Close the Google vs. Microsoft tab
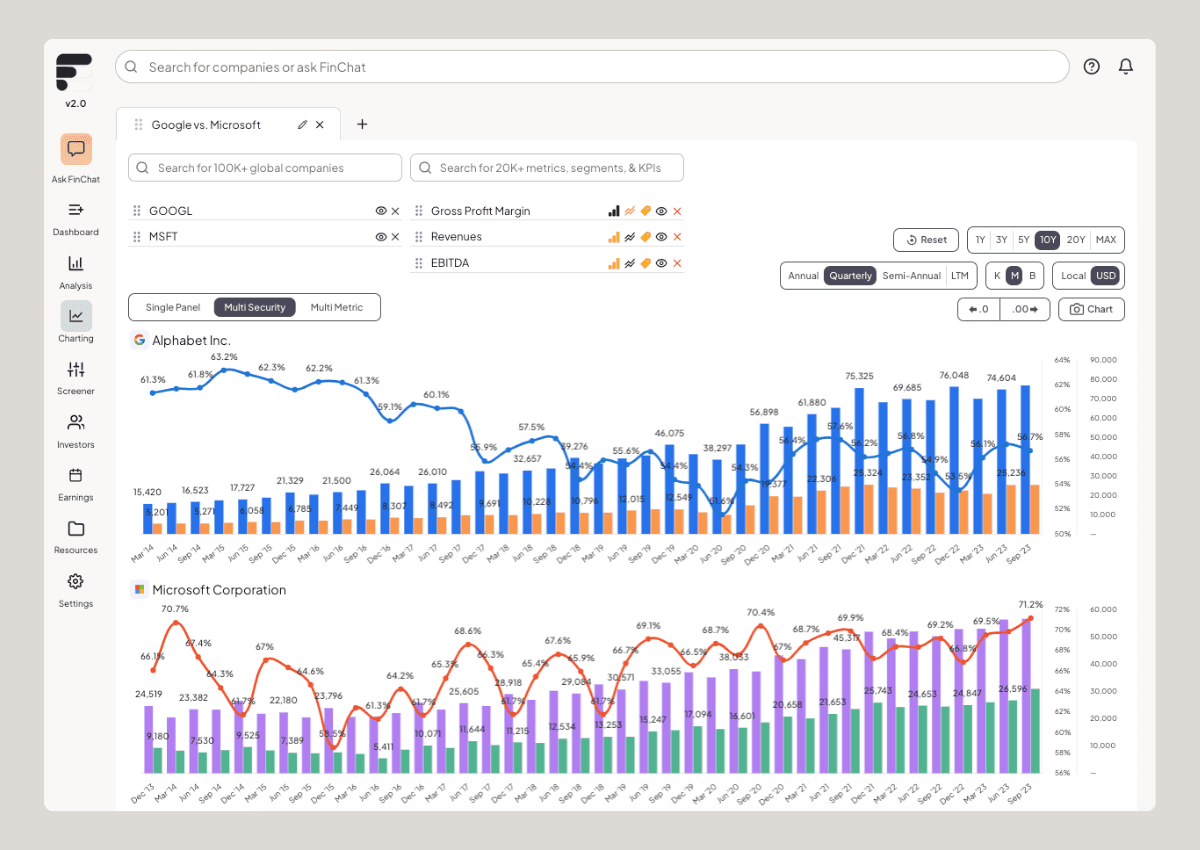Viewport: 1200px width, 850px height. [x=320, y=125]
